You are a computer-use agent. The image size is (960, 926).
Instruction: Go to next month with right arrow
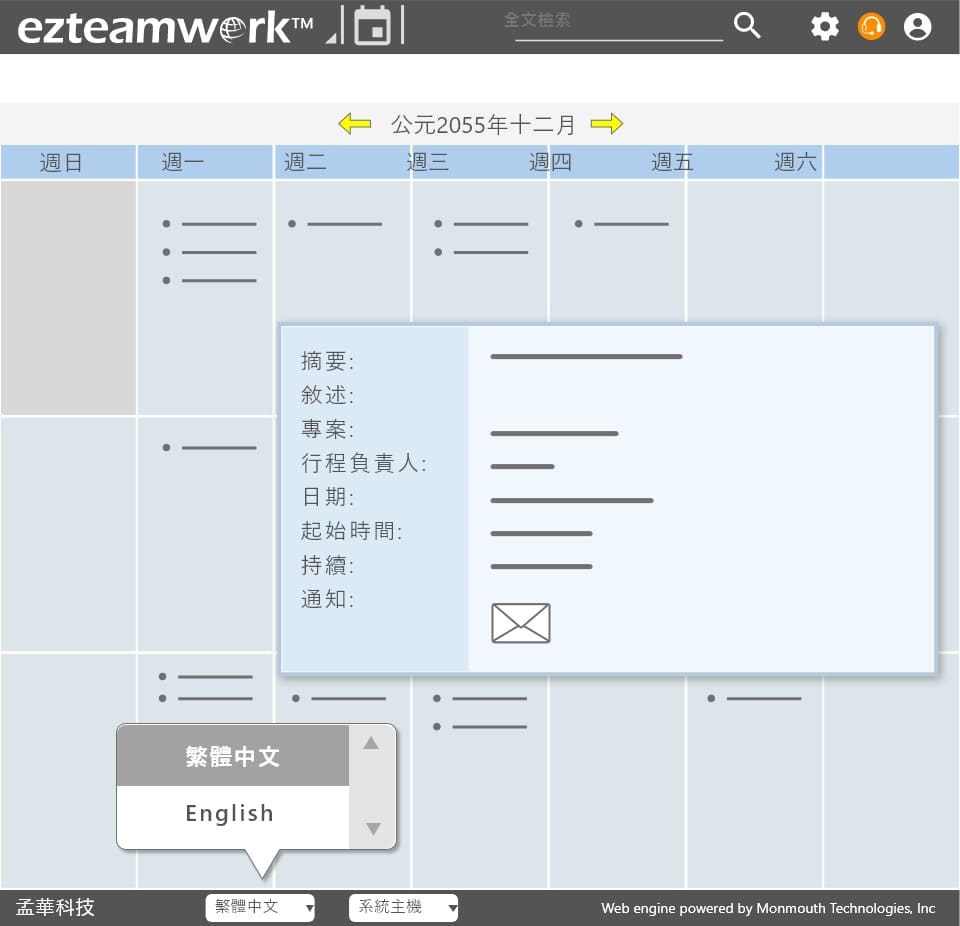(x=606, y=124)
